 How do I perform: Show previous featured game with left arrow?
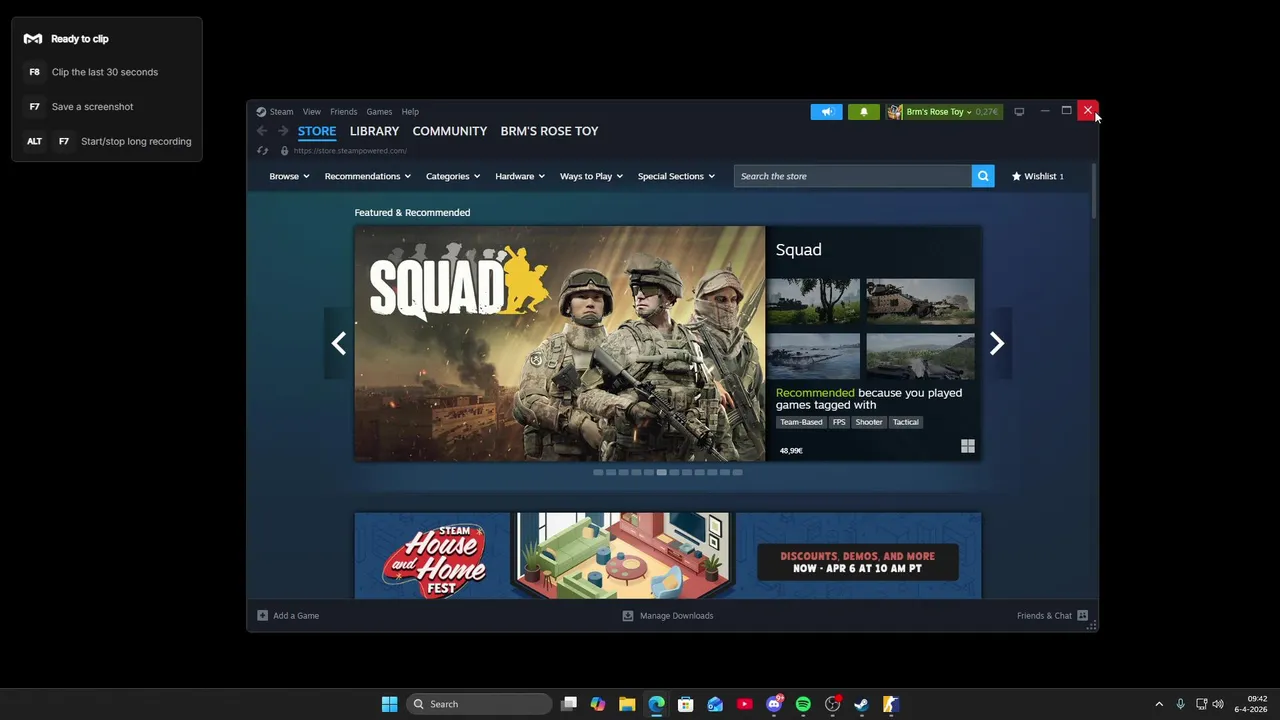tap(338, 343)
